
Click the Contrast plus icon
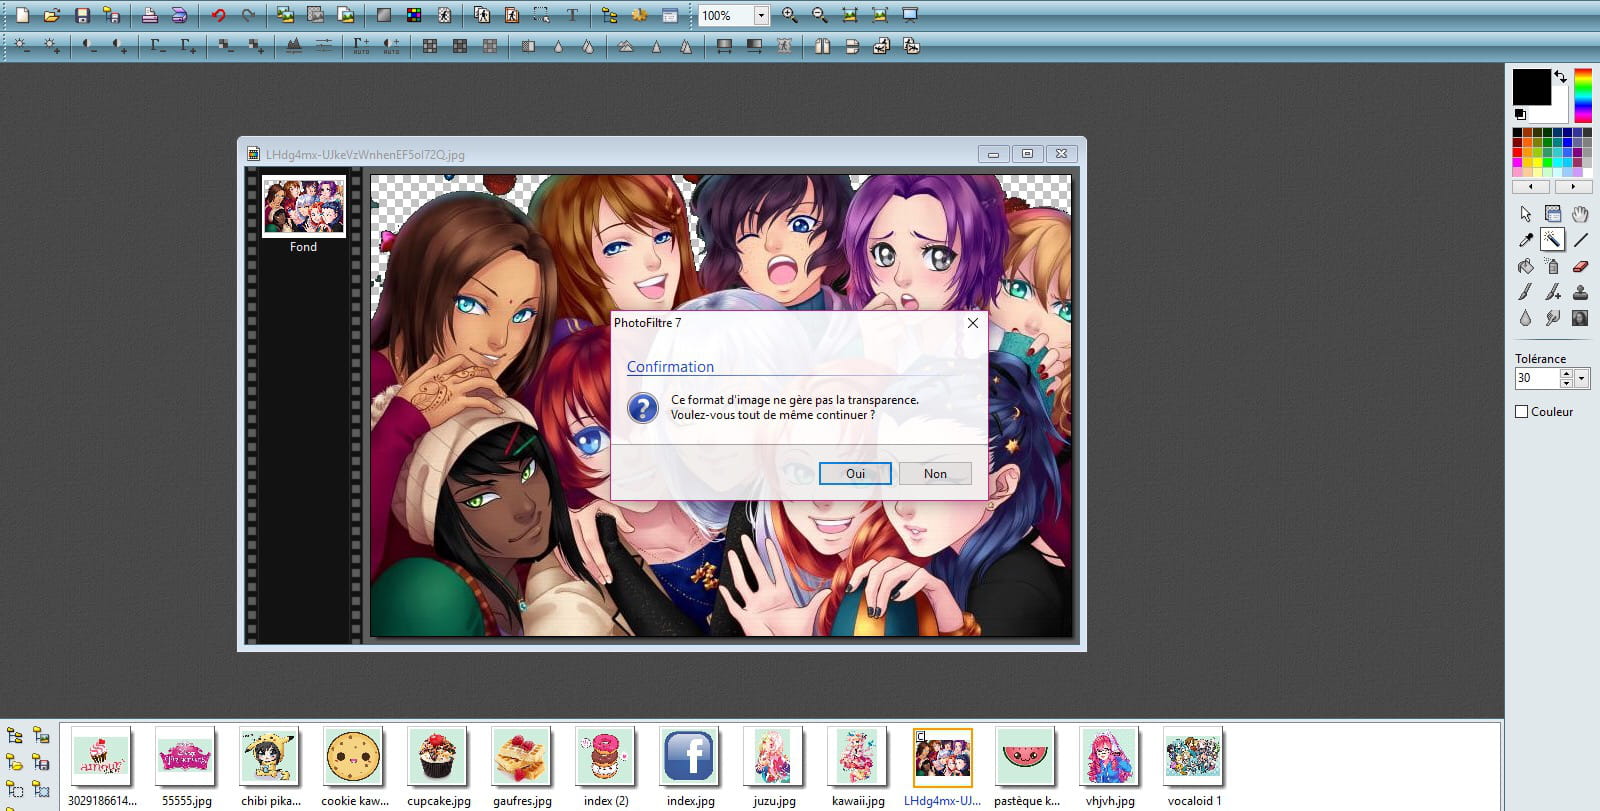[x=120, y=45]
